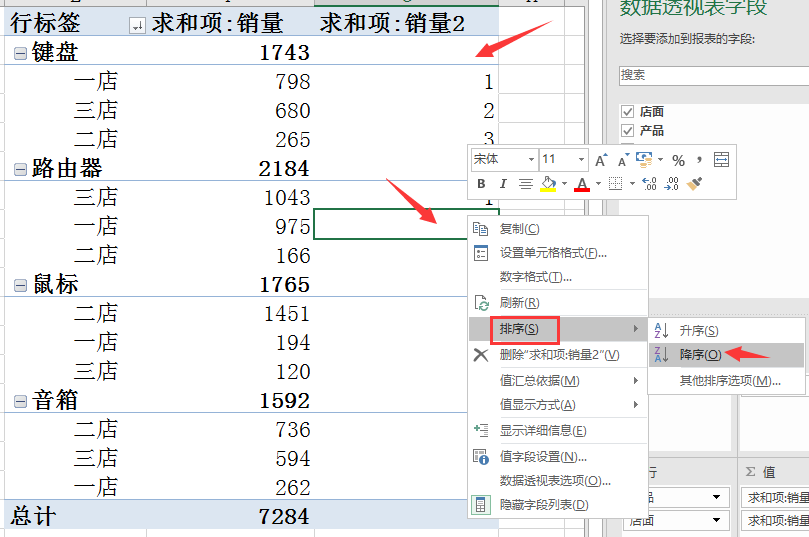Toggle bold in the mini toolbar
This screenshot has width=809, height=537.
click(481, 184)
